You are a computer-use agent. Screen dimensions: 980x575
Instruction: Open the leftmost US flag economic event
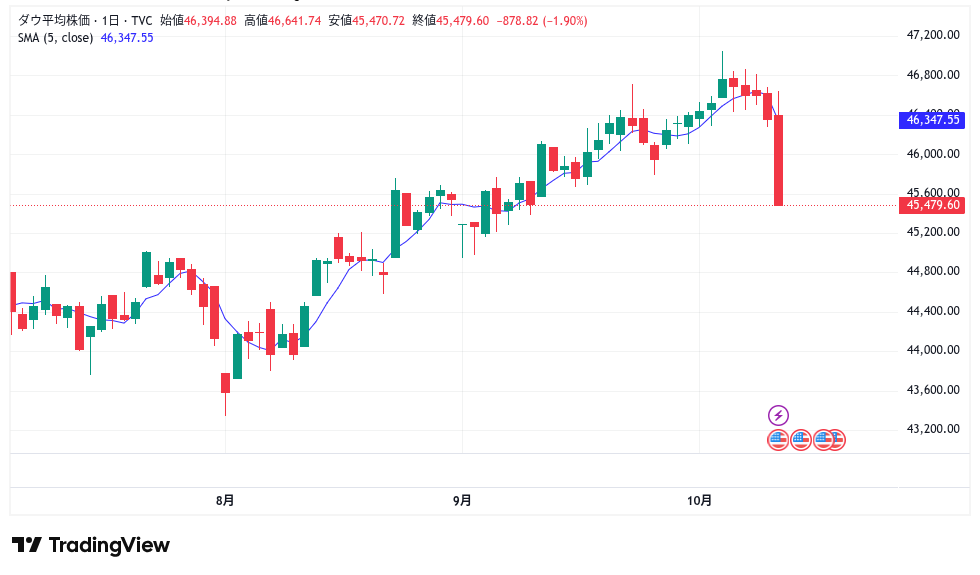[x=778, y=439]
